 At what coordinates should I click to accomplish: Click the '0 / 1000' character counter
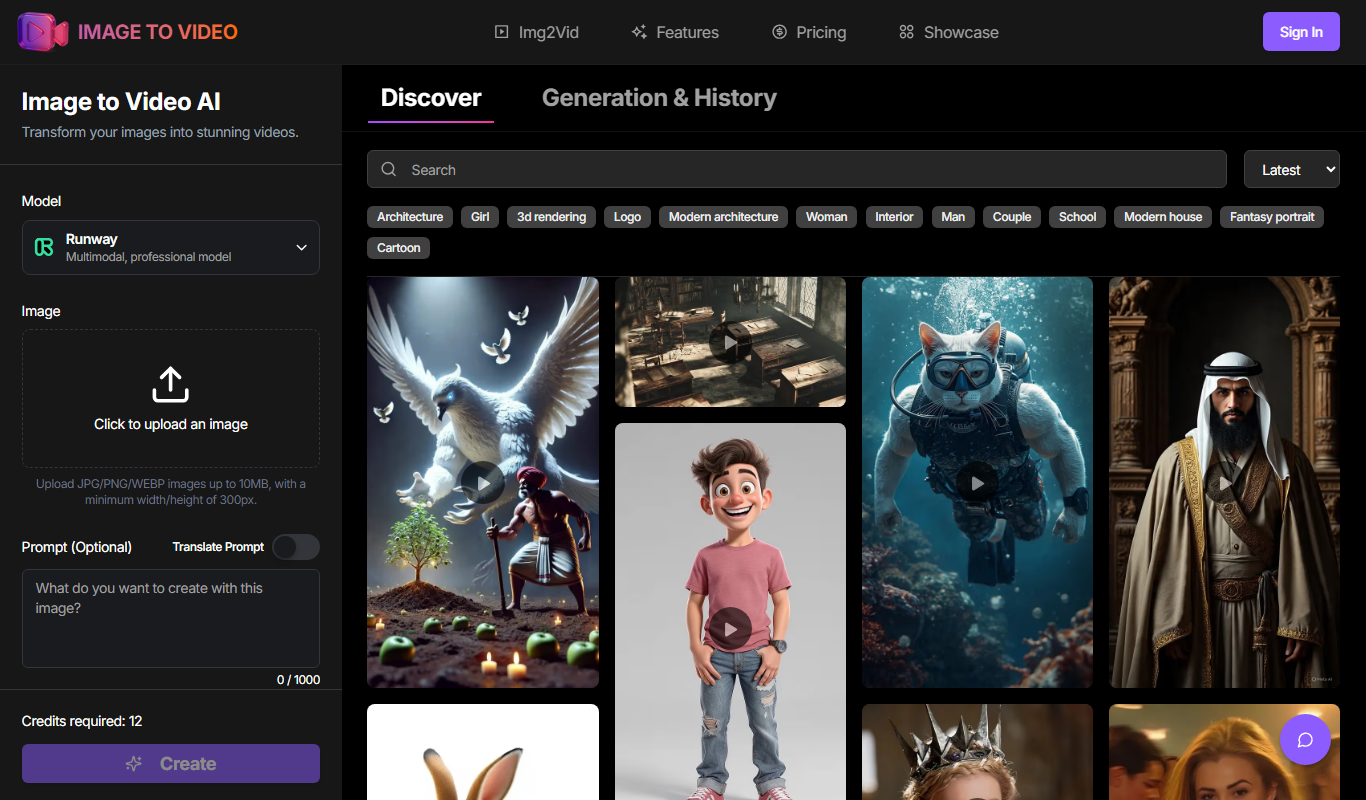click(298, 680)
